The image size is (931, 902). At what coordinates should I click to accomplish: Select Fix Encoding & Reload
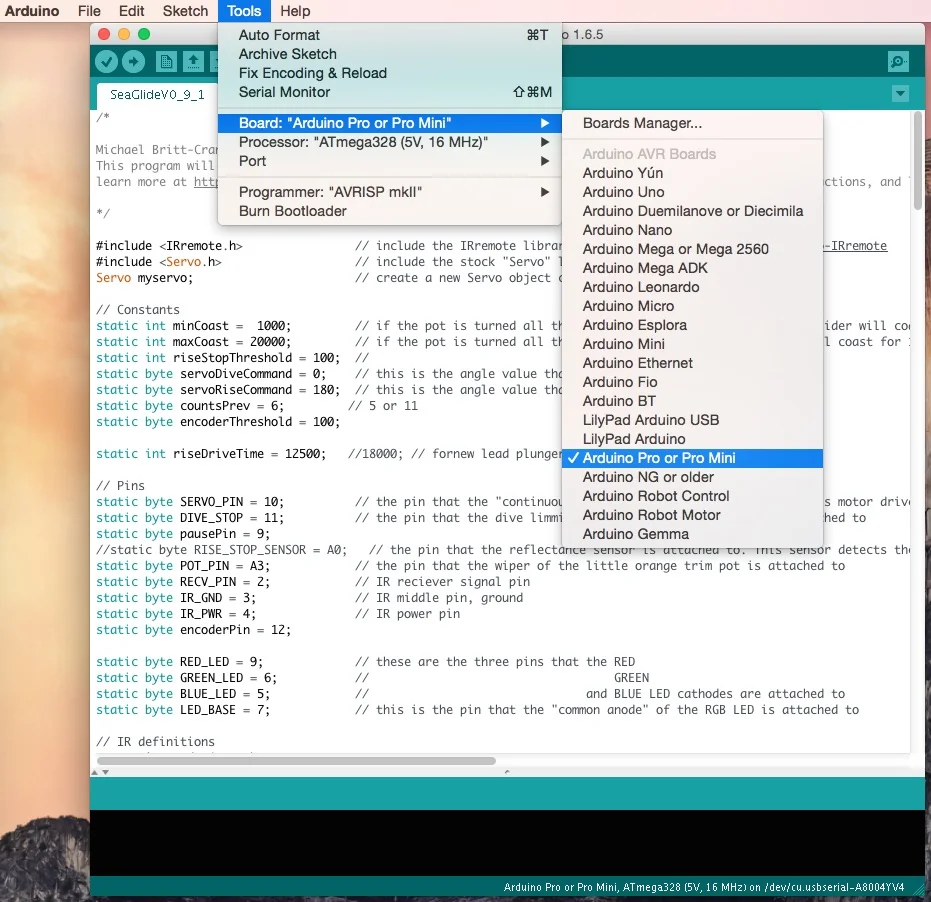point(390,73)
